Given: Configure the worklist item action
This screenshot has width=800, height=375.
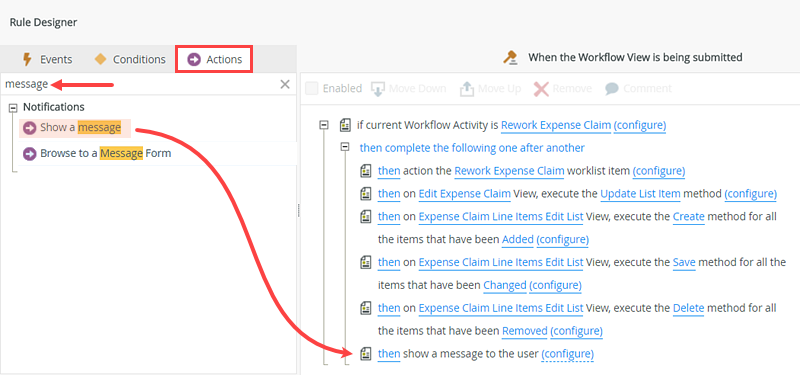Looking at the screenshot, I should (659, 171).
